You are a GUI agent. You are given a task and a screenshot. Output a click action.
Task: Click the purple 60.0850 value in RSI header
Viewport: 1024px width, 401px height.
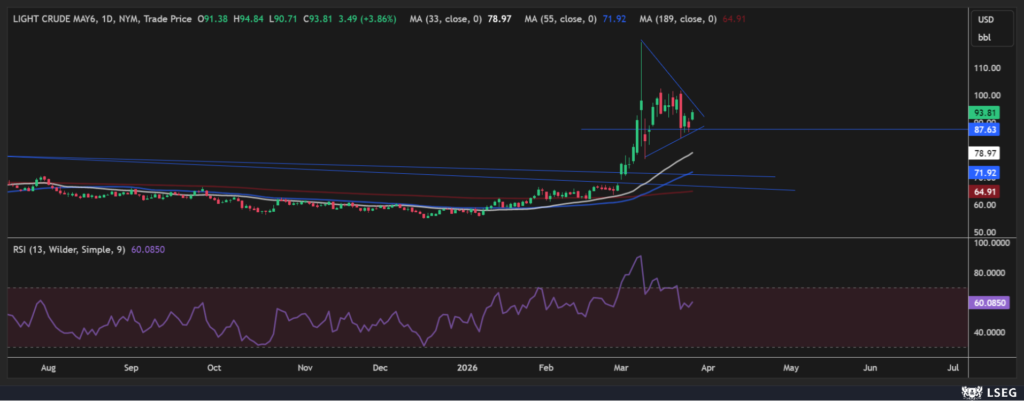click(x=146, y=249)
